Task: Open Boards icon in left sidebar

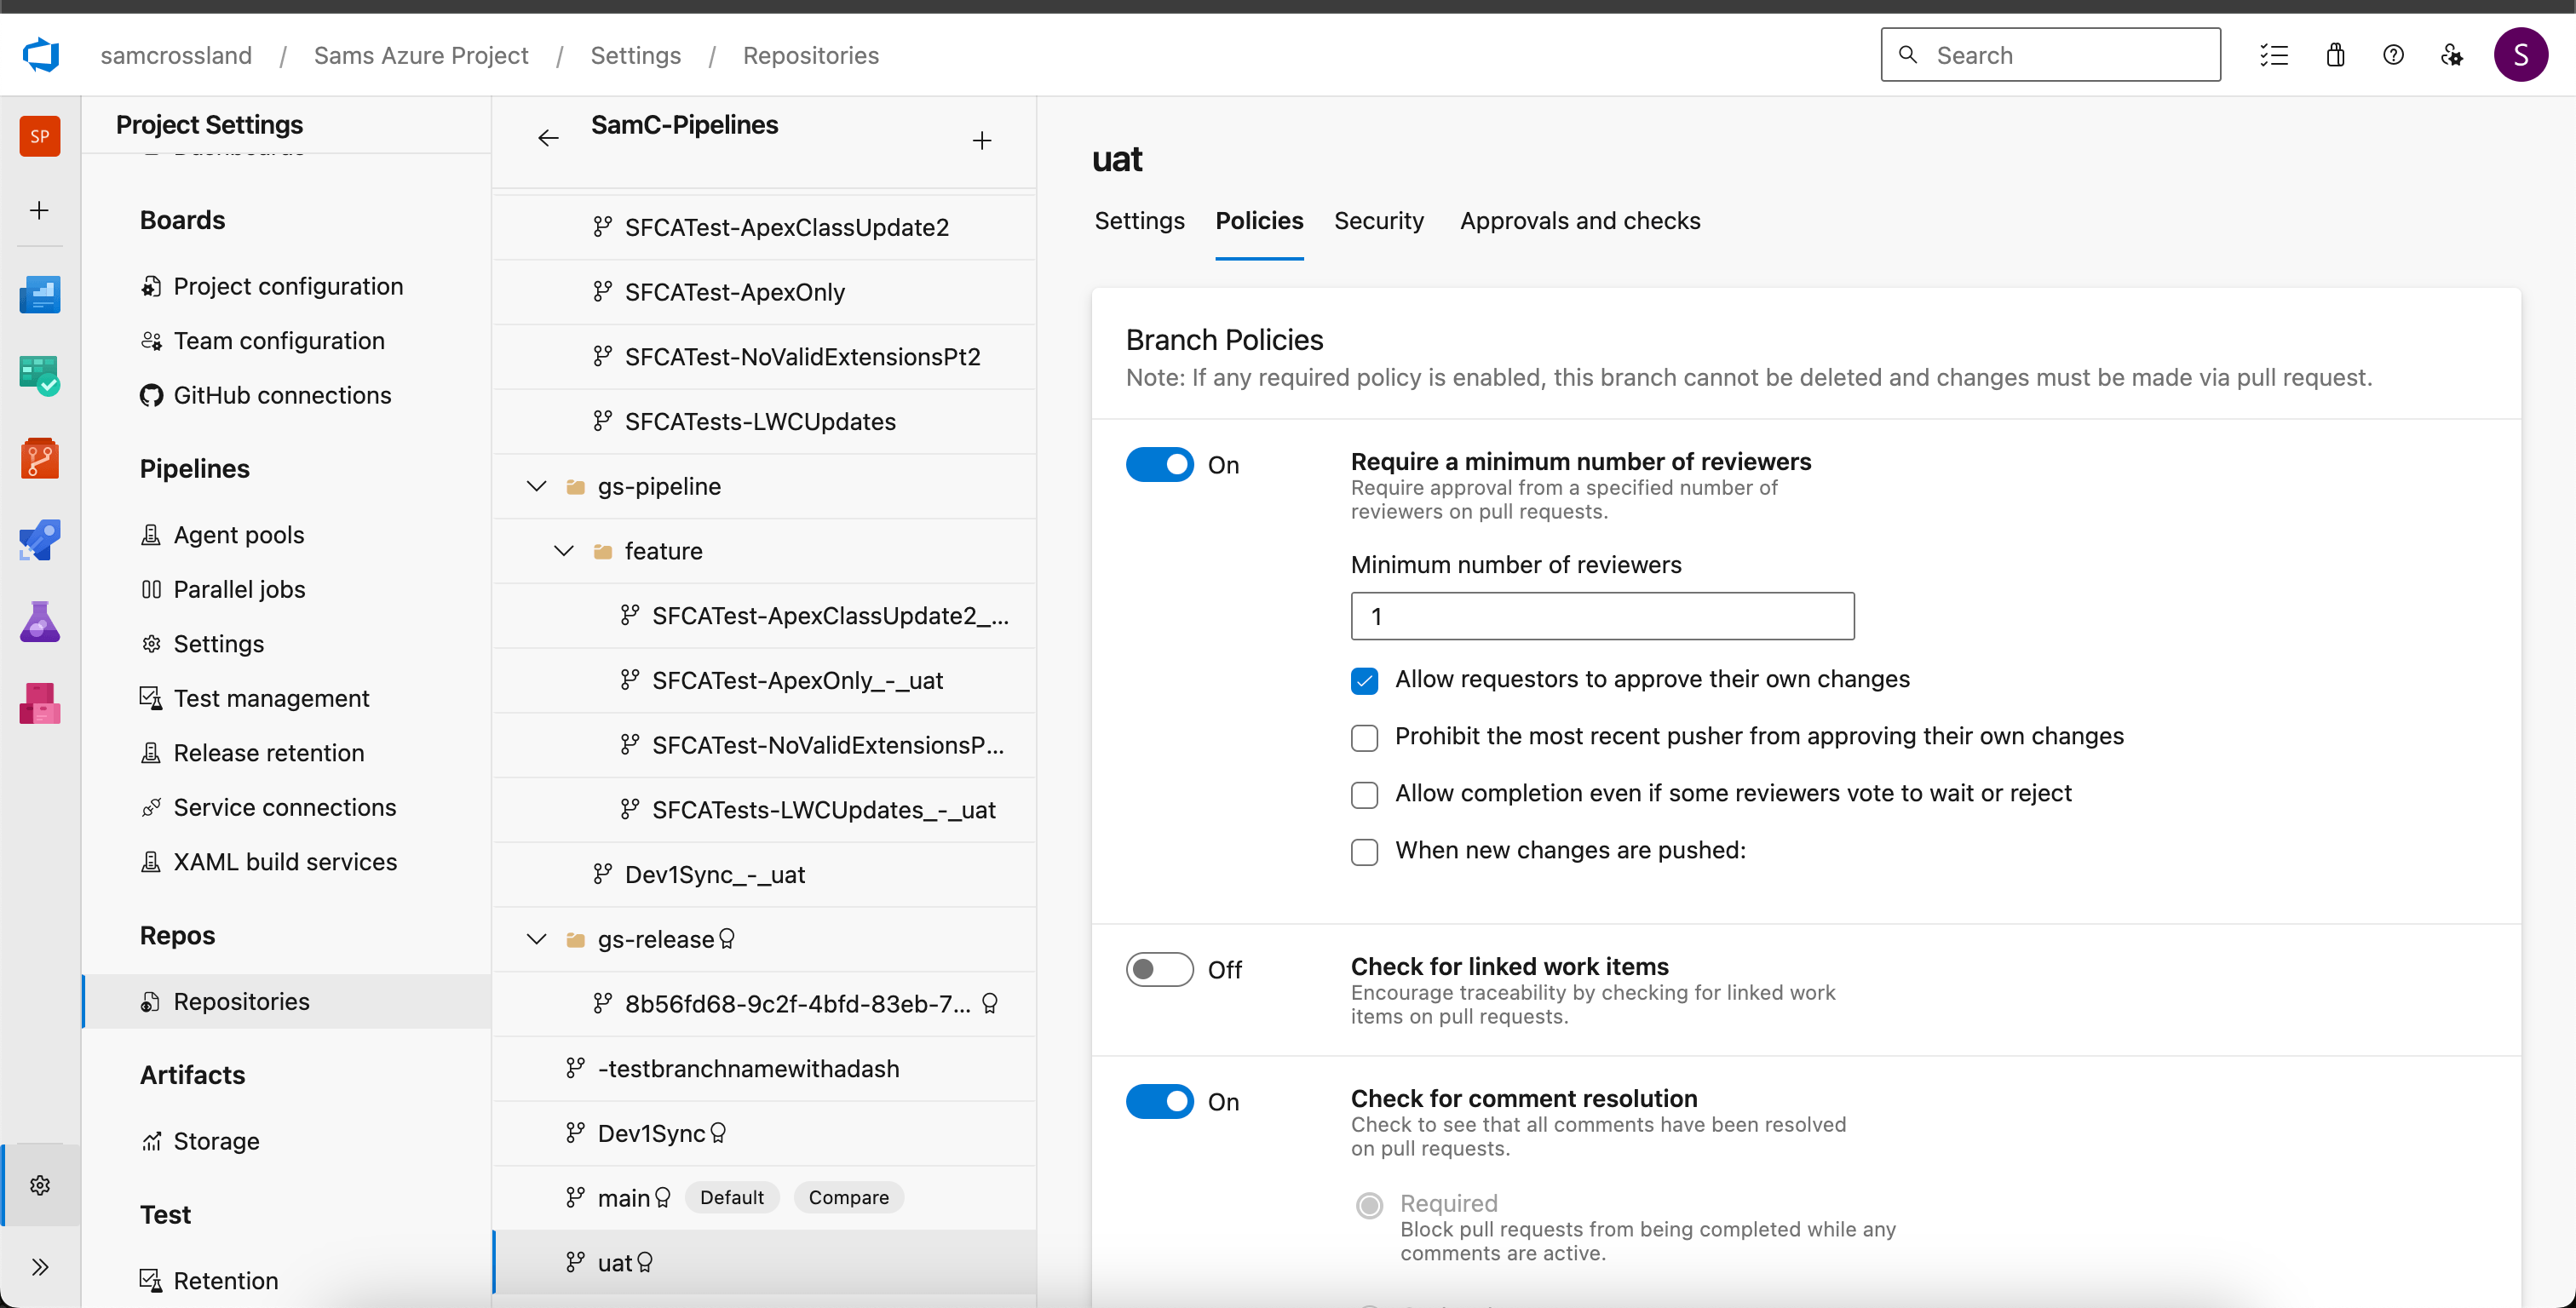Action: (39, 376)
